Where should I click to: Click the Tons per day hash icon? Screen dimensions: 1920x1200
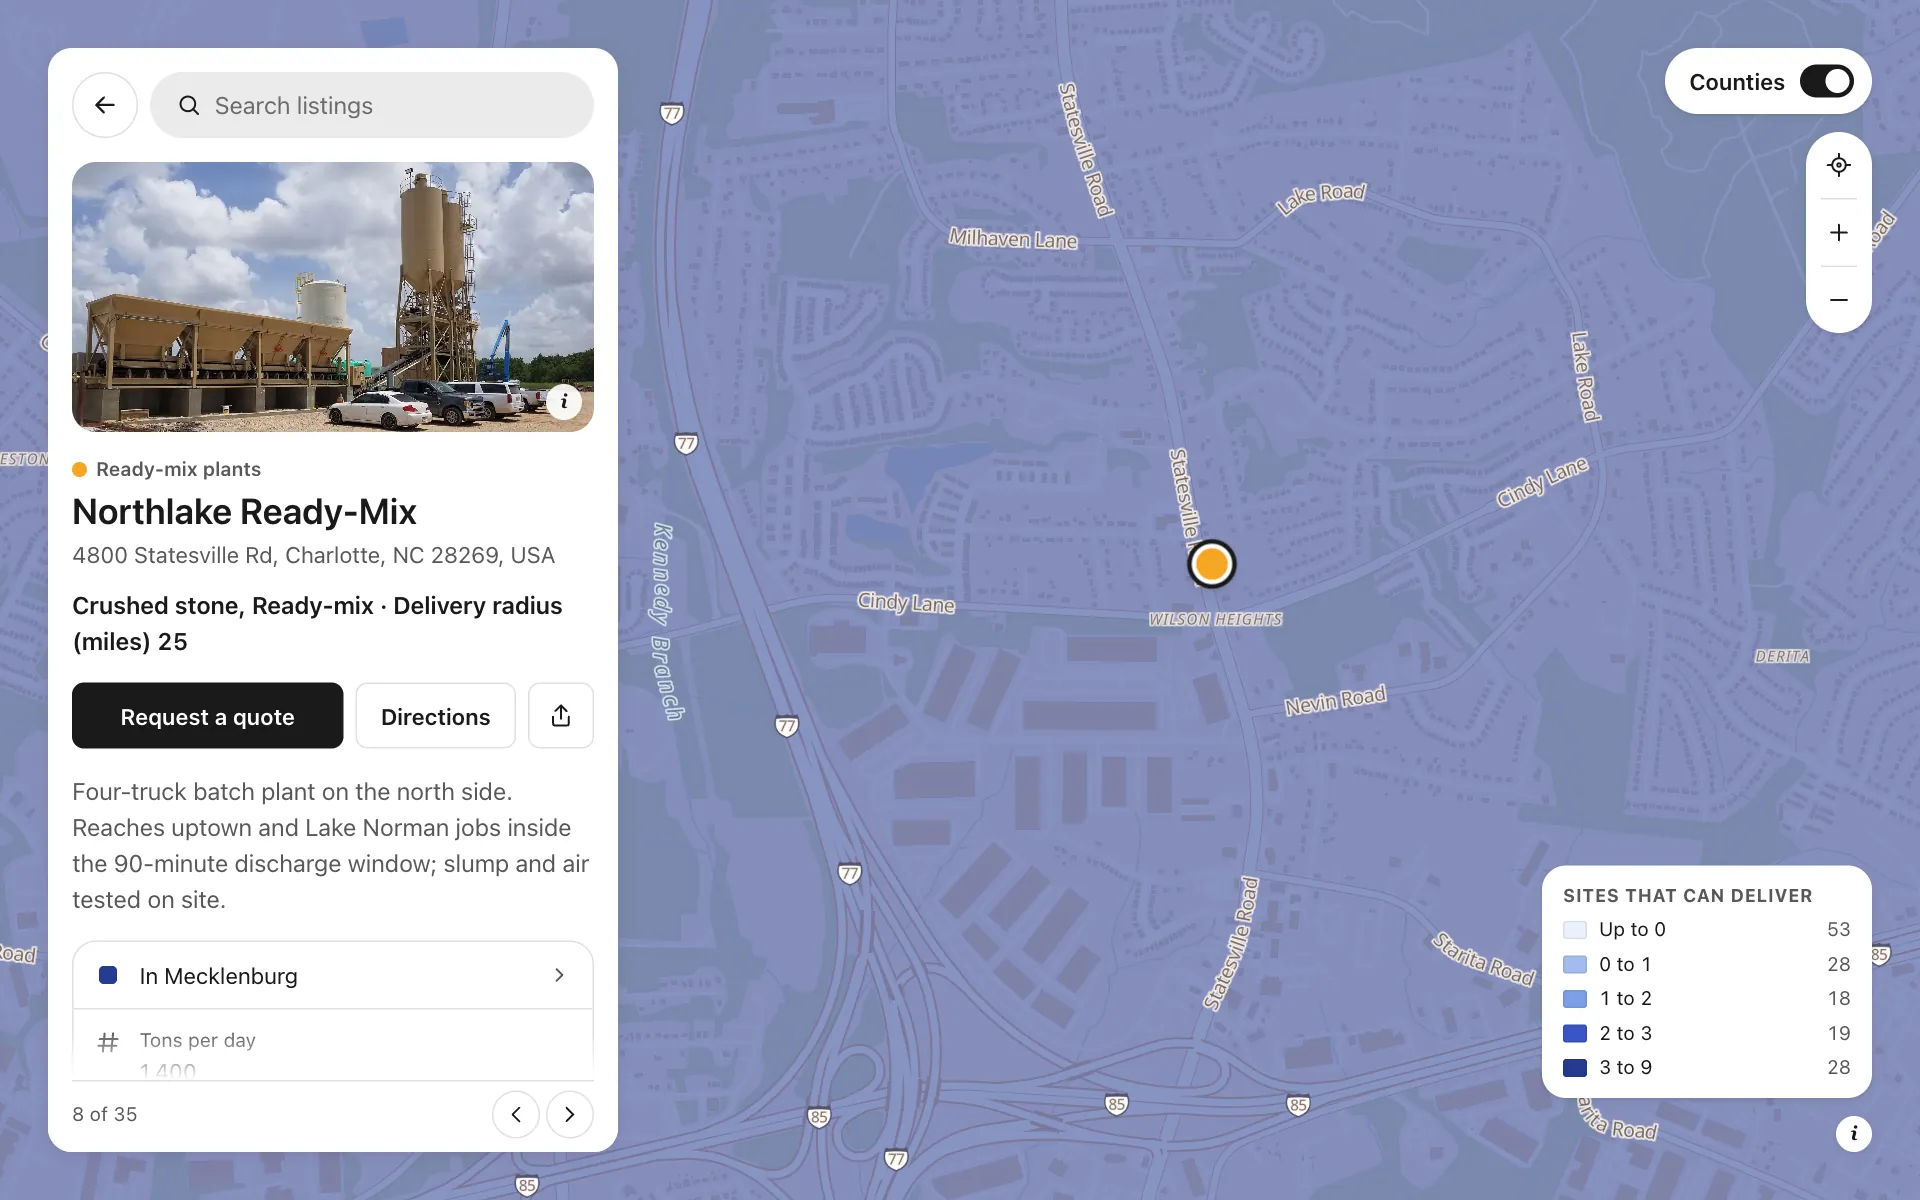coord(108,1042)
